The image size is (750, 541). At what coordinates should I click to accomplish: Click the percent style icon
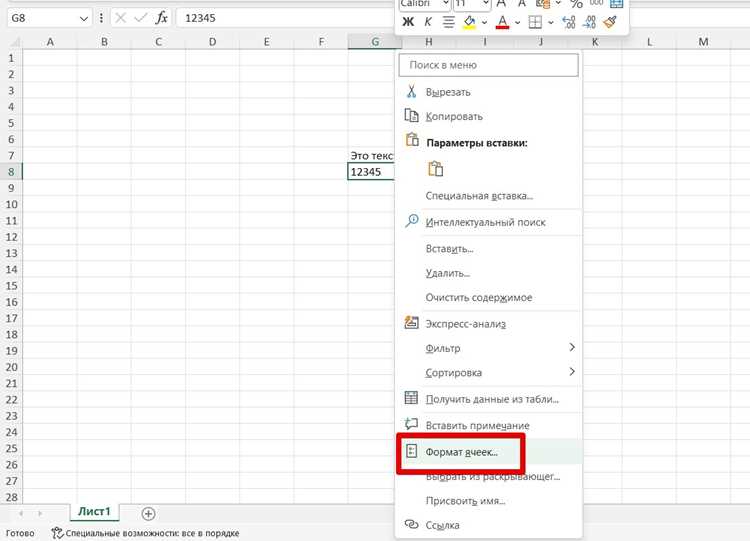576,4
